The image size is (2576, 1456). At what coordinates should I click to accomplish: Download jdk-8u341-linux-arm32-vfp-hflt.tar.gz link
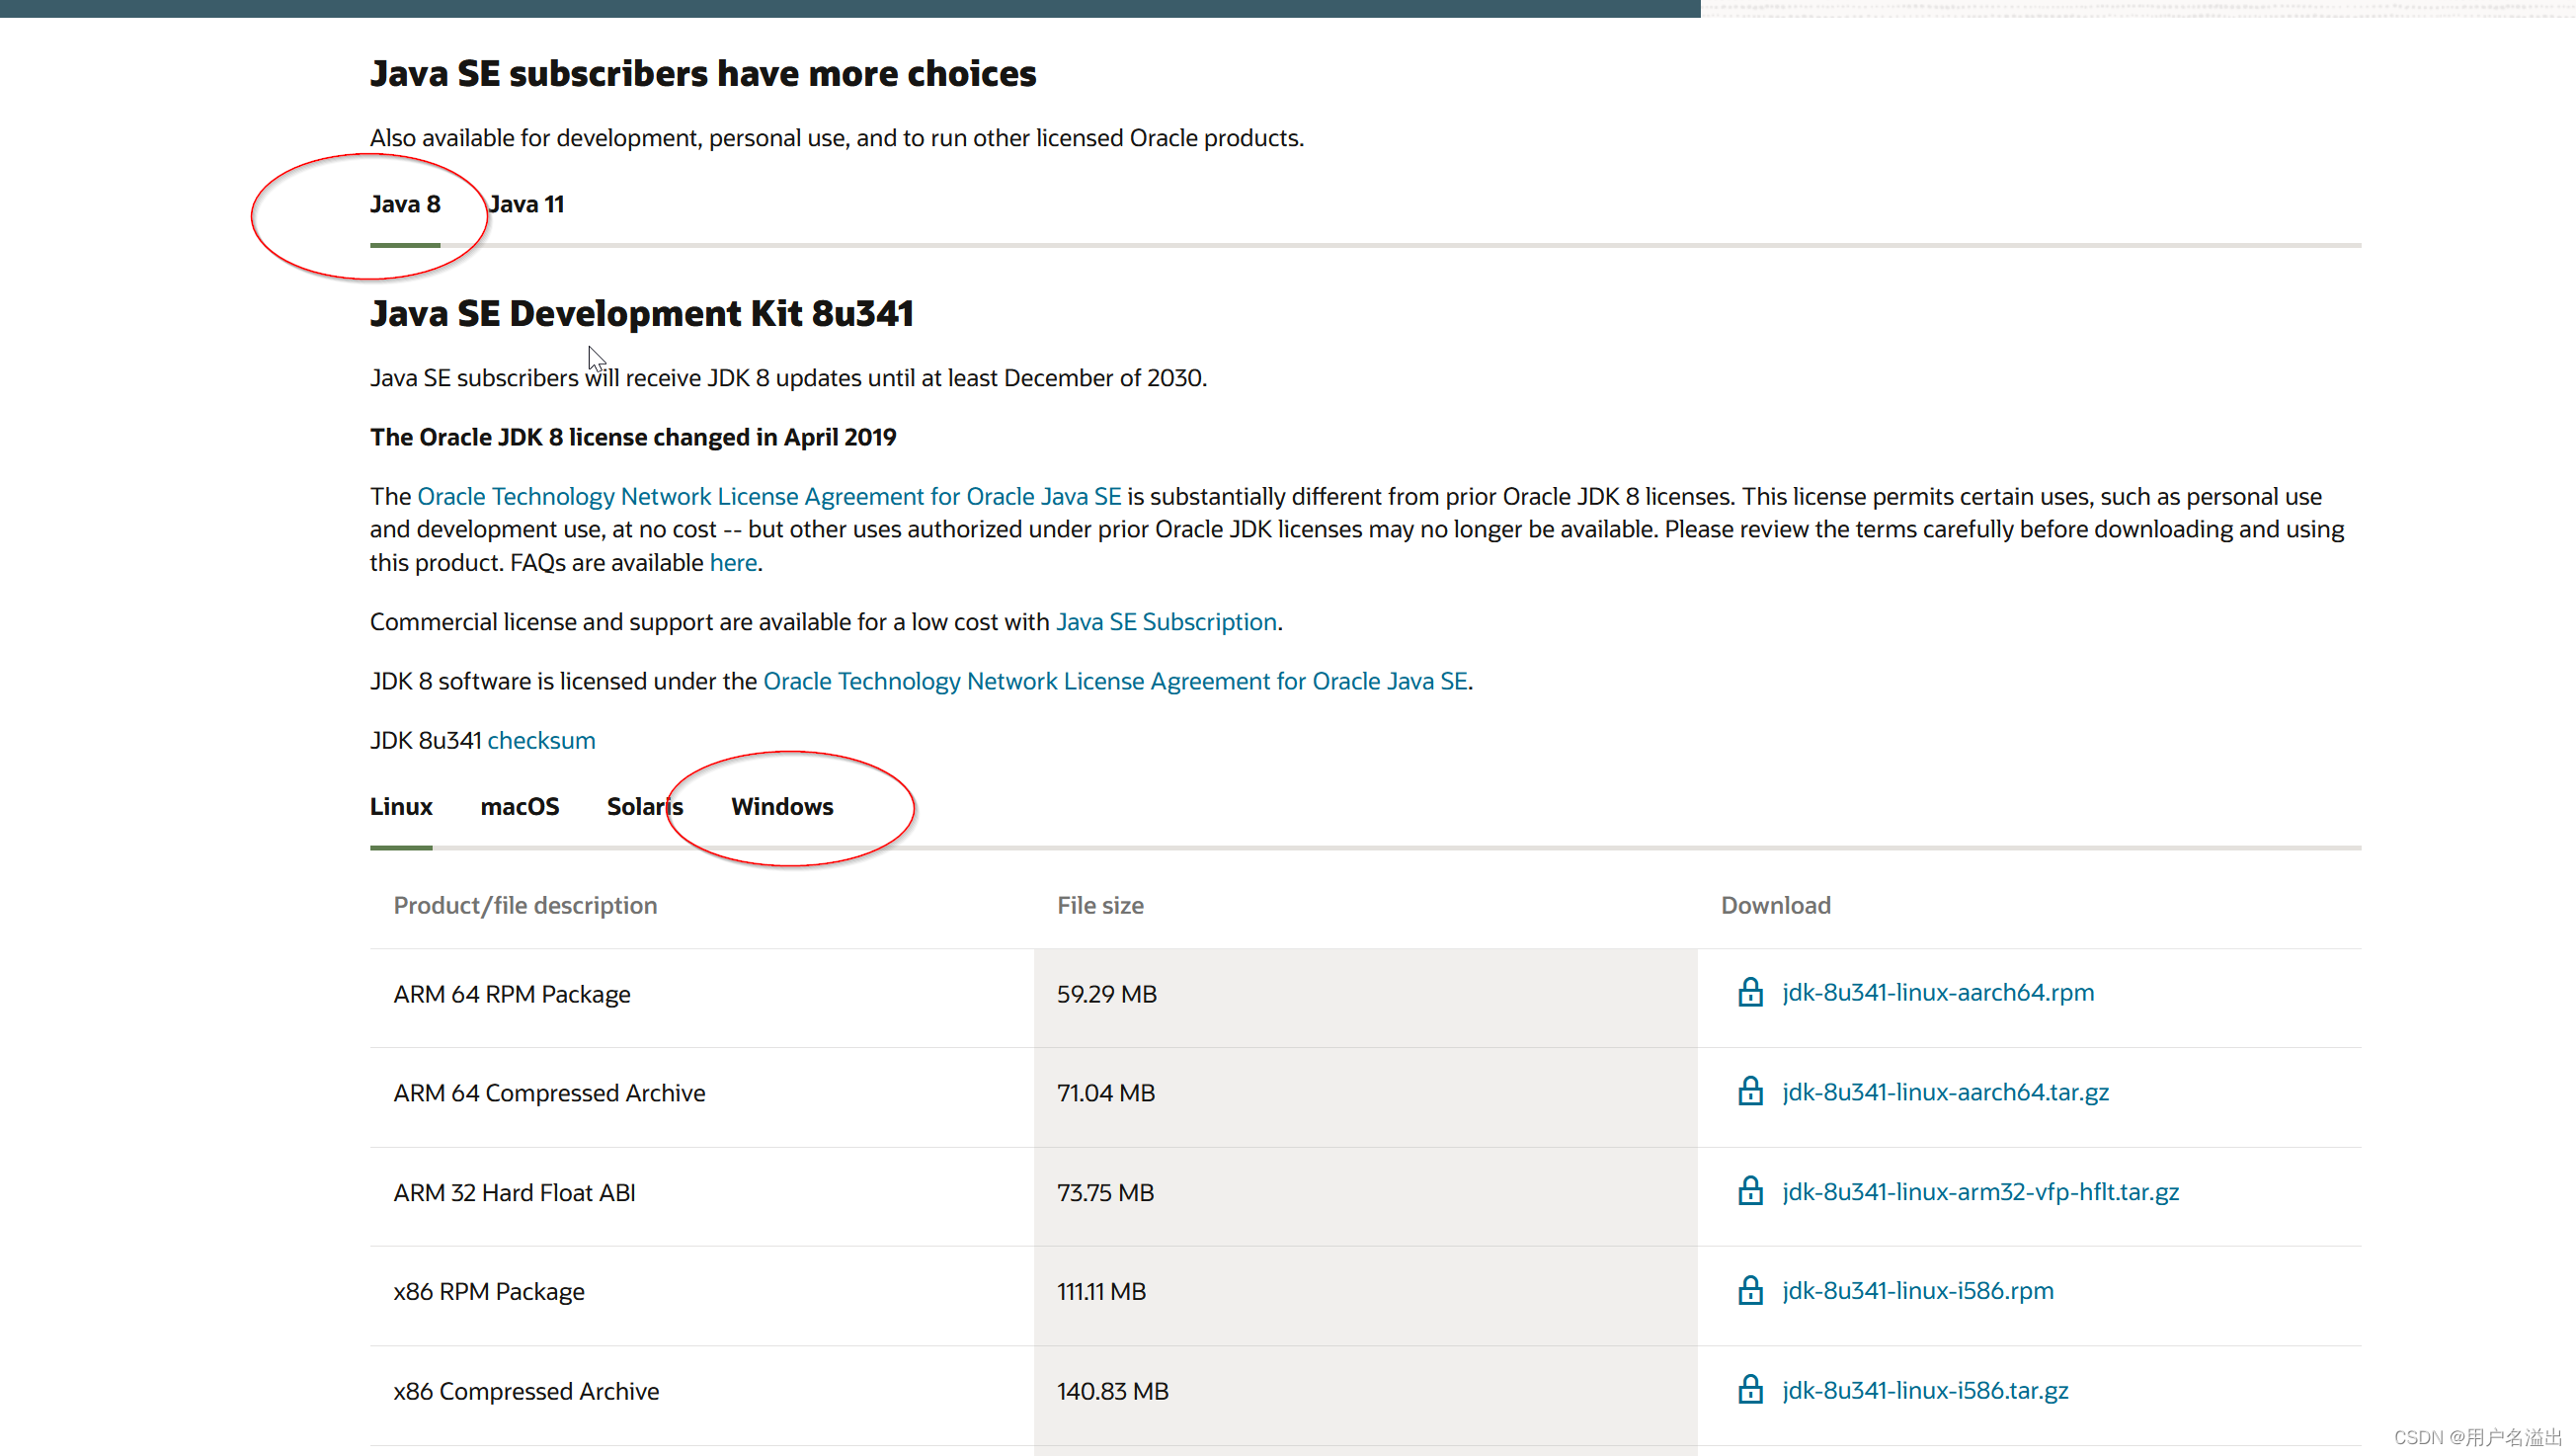(x=1980, y=1192)
